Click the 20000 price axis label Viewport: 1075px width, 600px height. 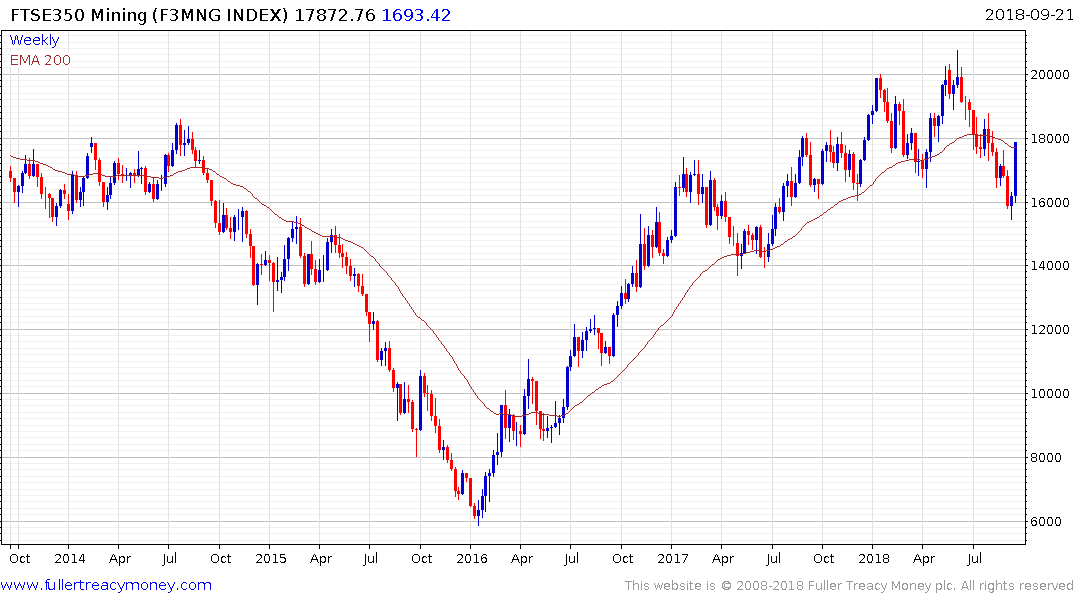point(1052,74)
